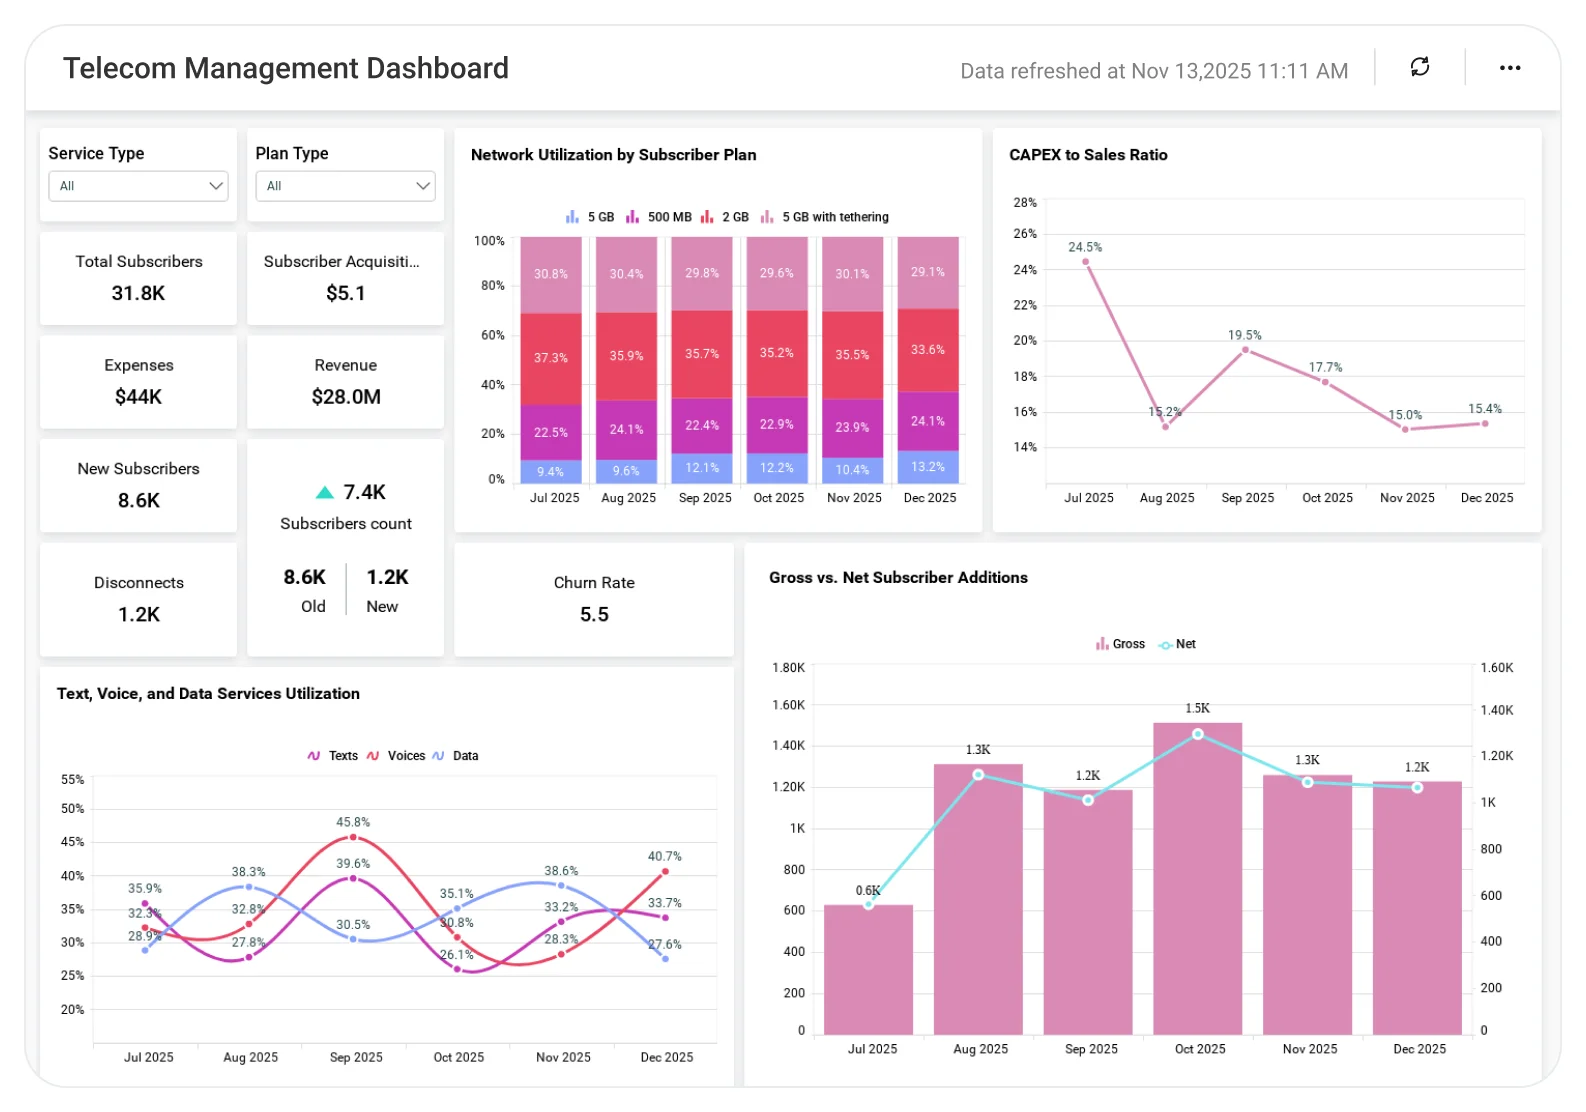Click the Dec 2025 gross bar labeled 1.2K
Viewport: 1586px width, 1112px height.
1417,908
